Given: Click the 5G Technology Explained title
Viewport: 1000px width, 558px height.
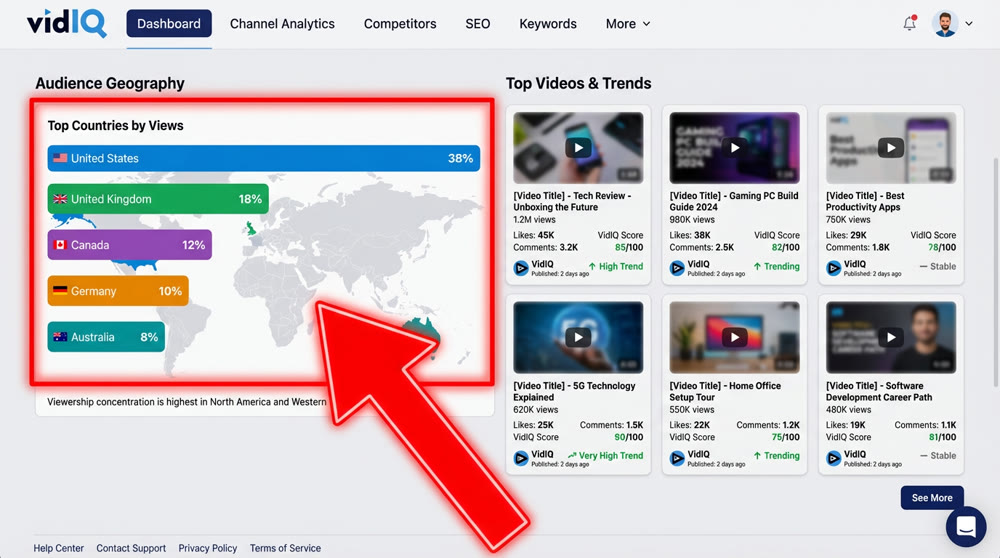Looking at the screenshot, I should (575, 392).
